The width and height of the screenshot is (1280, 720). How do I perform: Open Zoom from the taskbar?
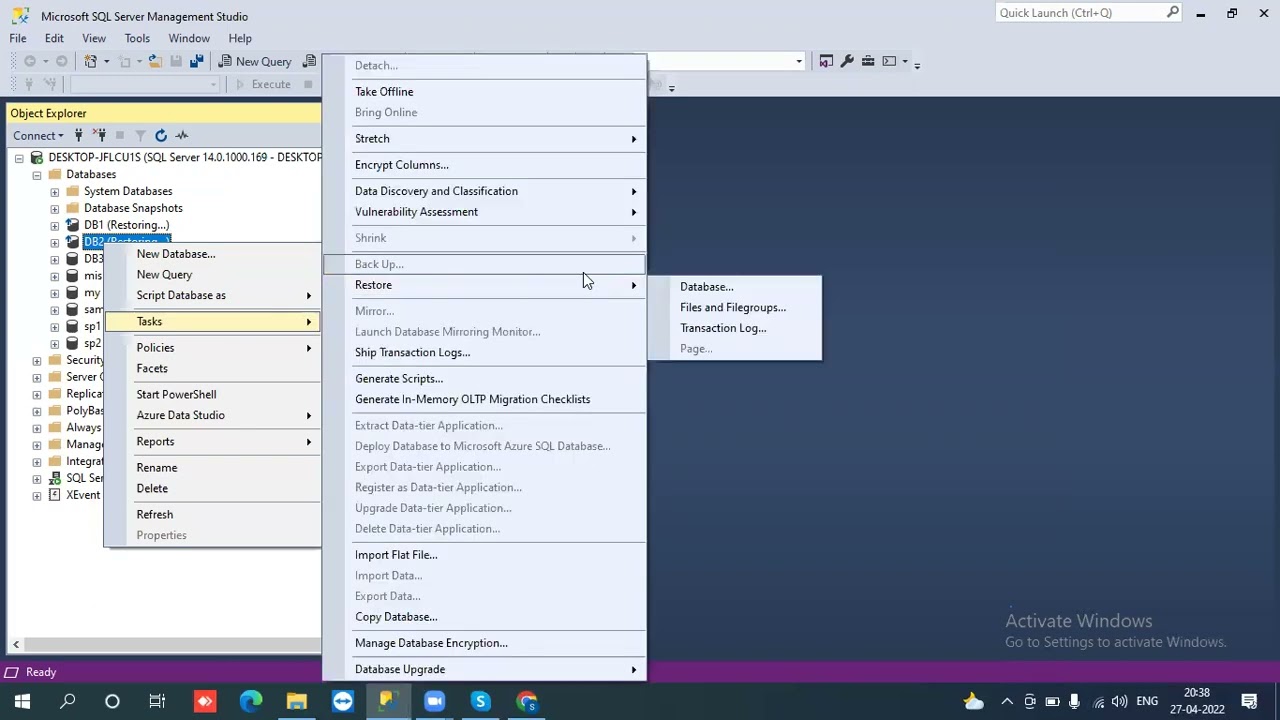coord(434,701)
